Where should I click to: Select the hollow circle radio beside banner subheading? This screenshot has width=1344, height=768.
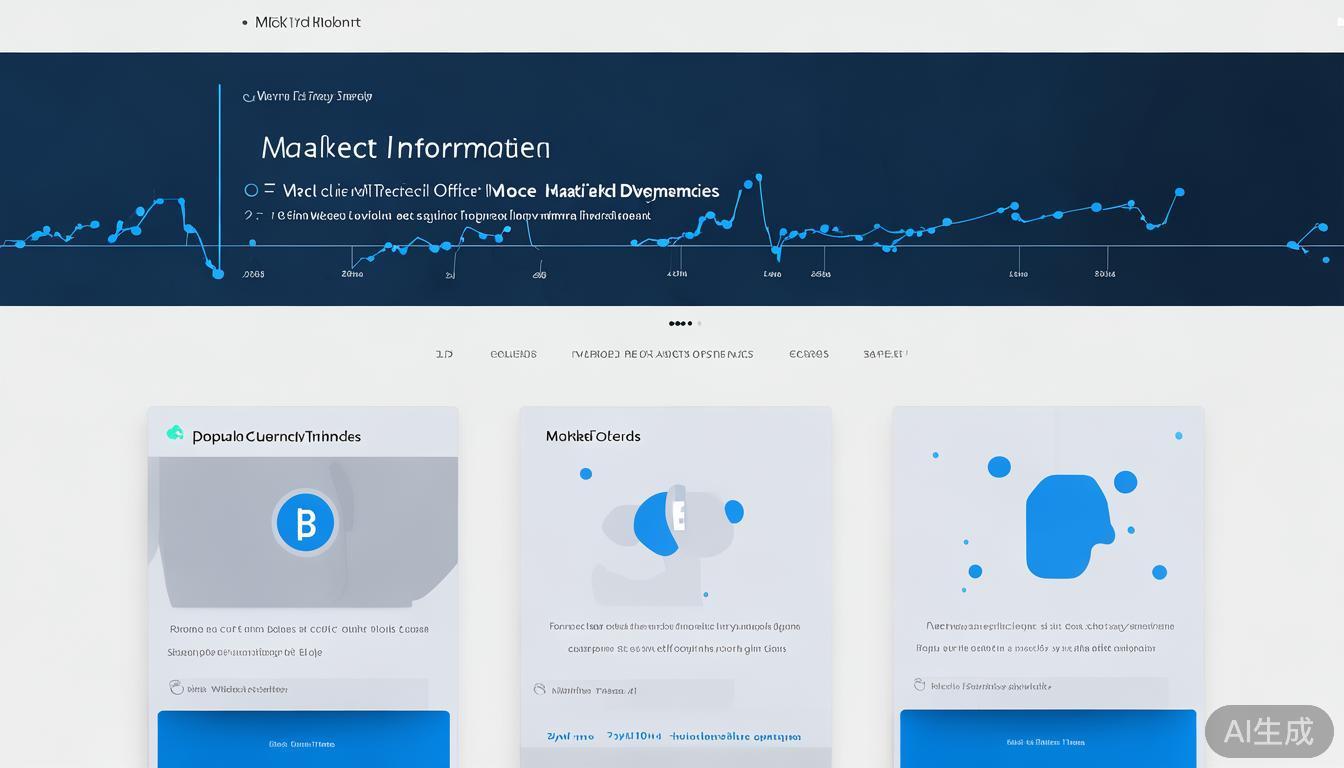coord(251,190)
